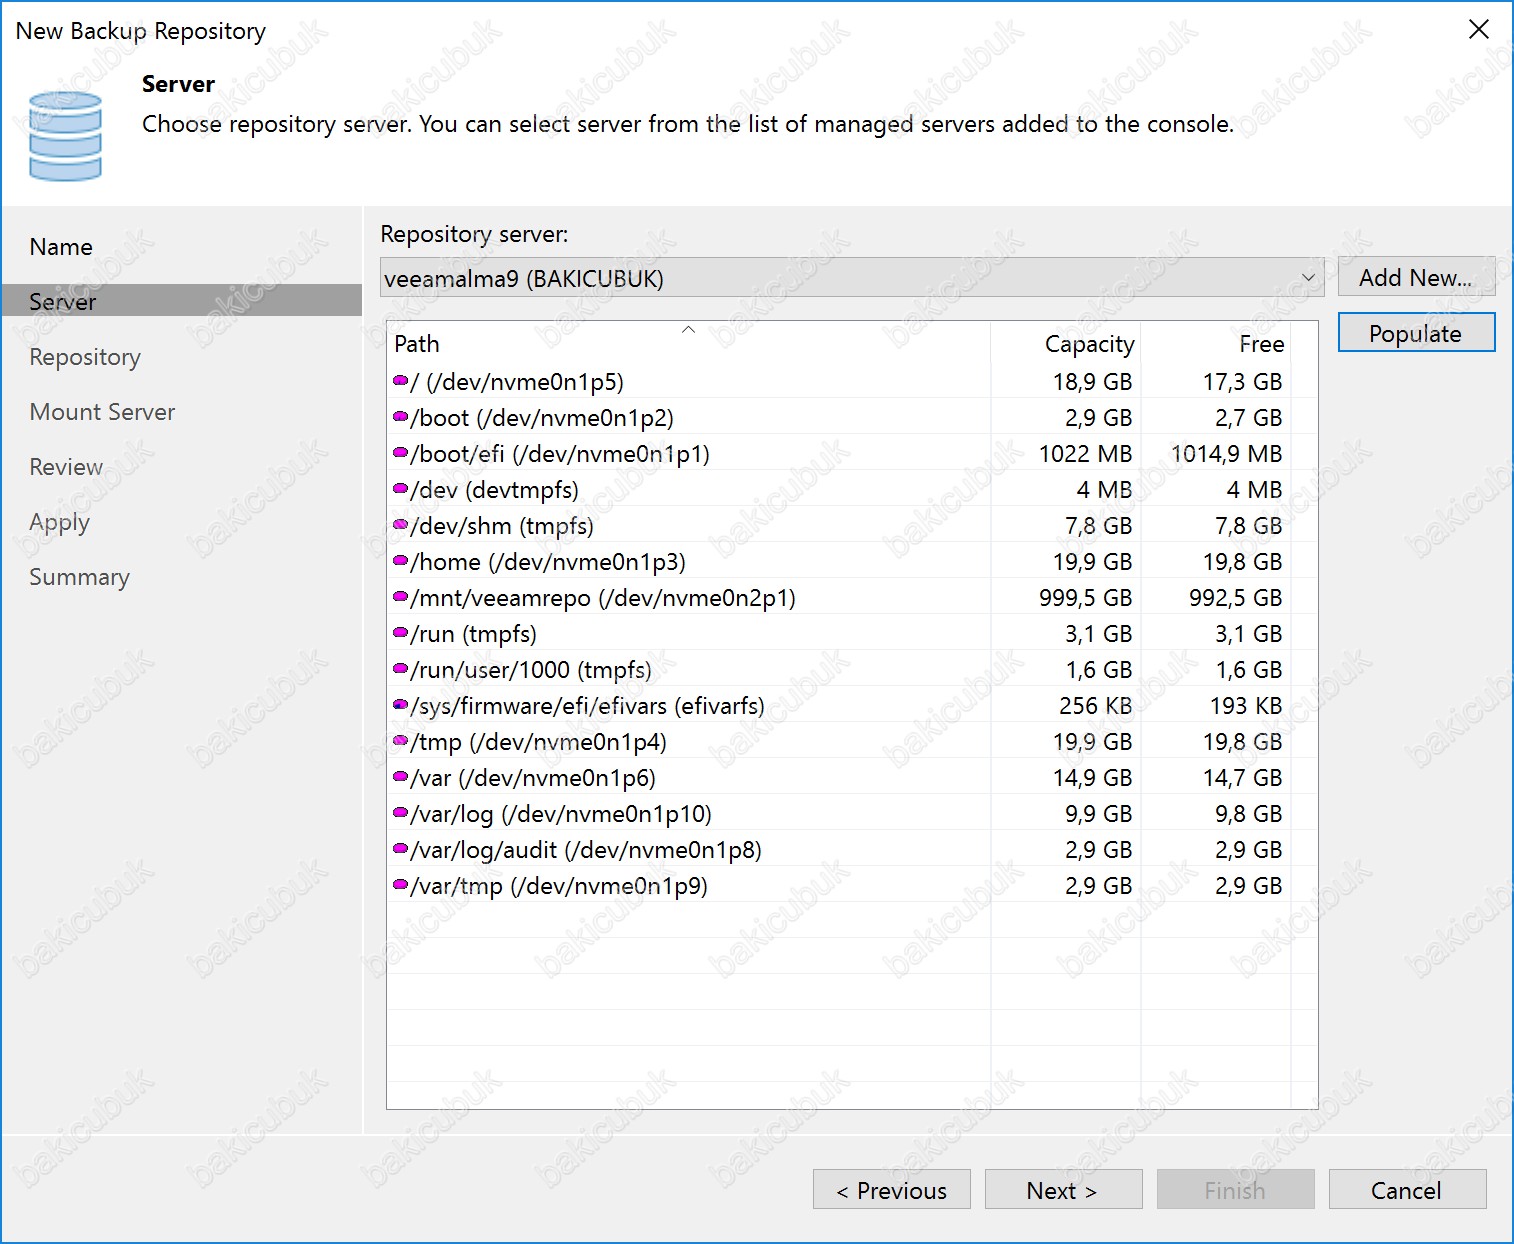Select the /sys/firmware/efi/efivars (efivarfs) path
Viewport: 1514px width, 1244px height.
pos(587,706)
